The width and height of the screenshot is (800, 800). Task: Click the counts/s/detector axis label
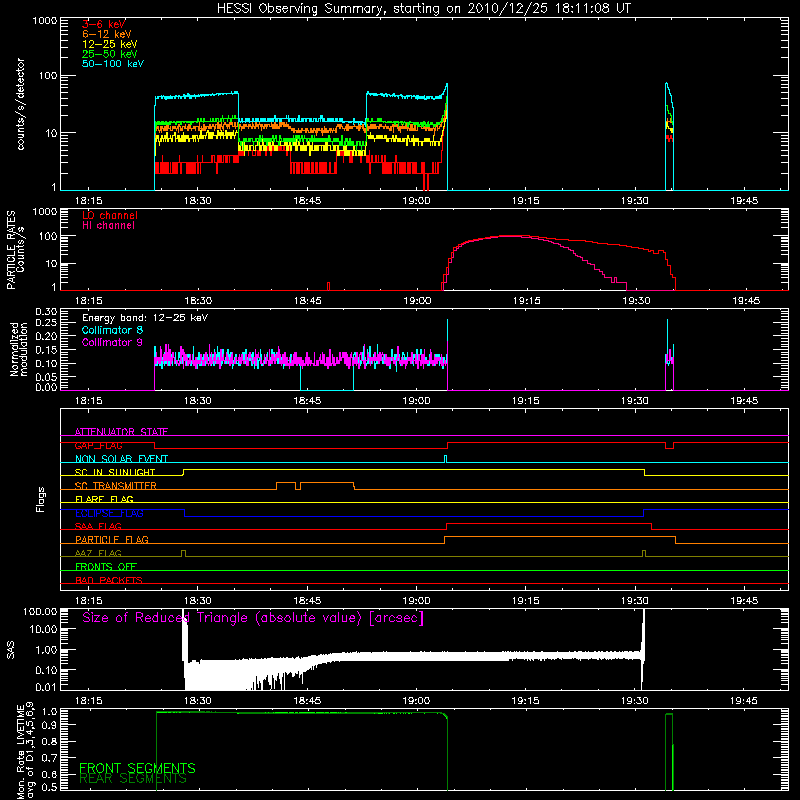[21, 104]
